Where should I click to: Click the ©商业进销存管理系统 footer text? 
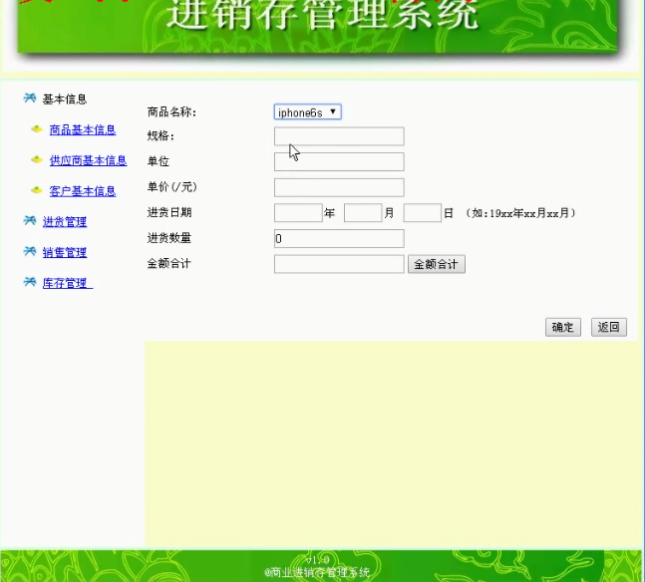click(x=317, y=572)
